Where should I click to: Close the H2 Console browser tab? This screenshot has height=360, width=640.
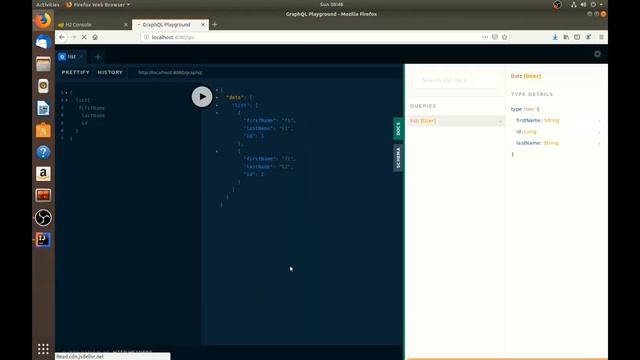pos(126,25)
